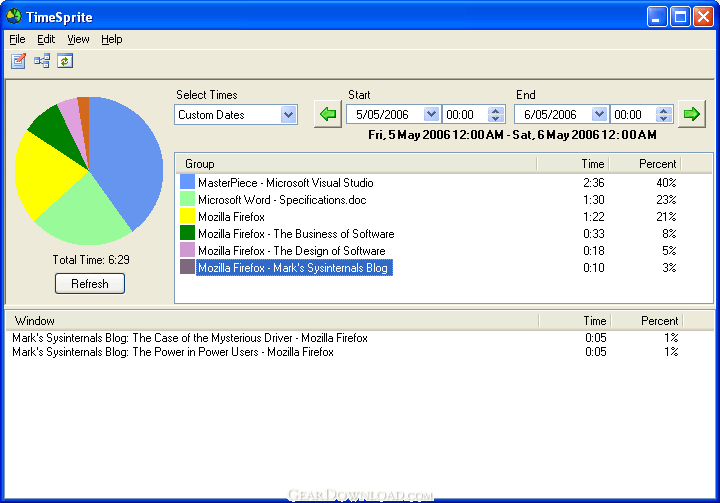Click the 40% percent value

666,183
